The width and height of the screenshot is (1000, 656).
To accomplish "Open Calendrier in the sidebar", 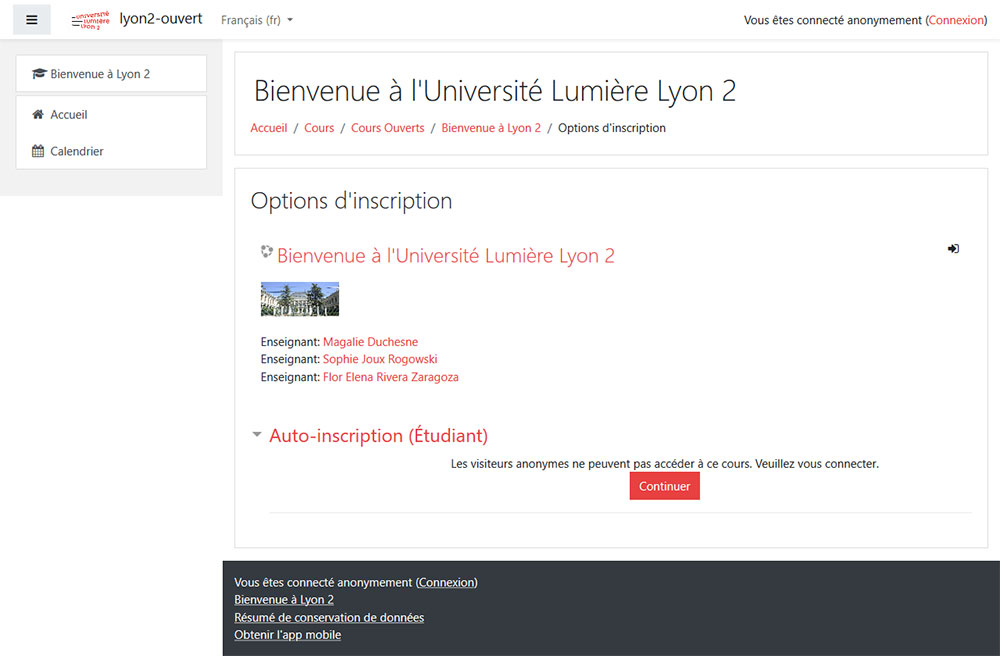I will [111, 151].
